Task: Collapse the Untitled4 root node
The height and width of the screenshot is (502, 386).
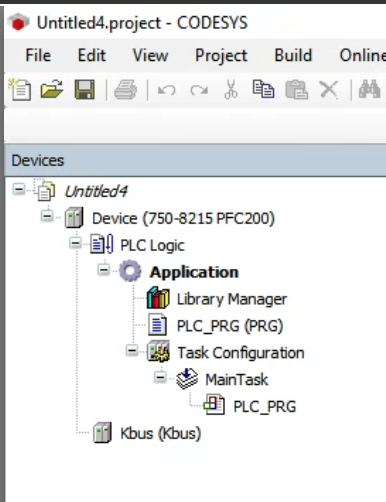Action: tap(19, 190)
